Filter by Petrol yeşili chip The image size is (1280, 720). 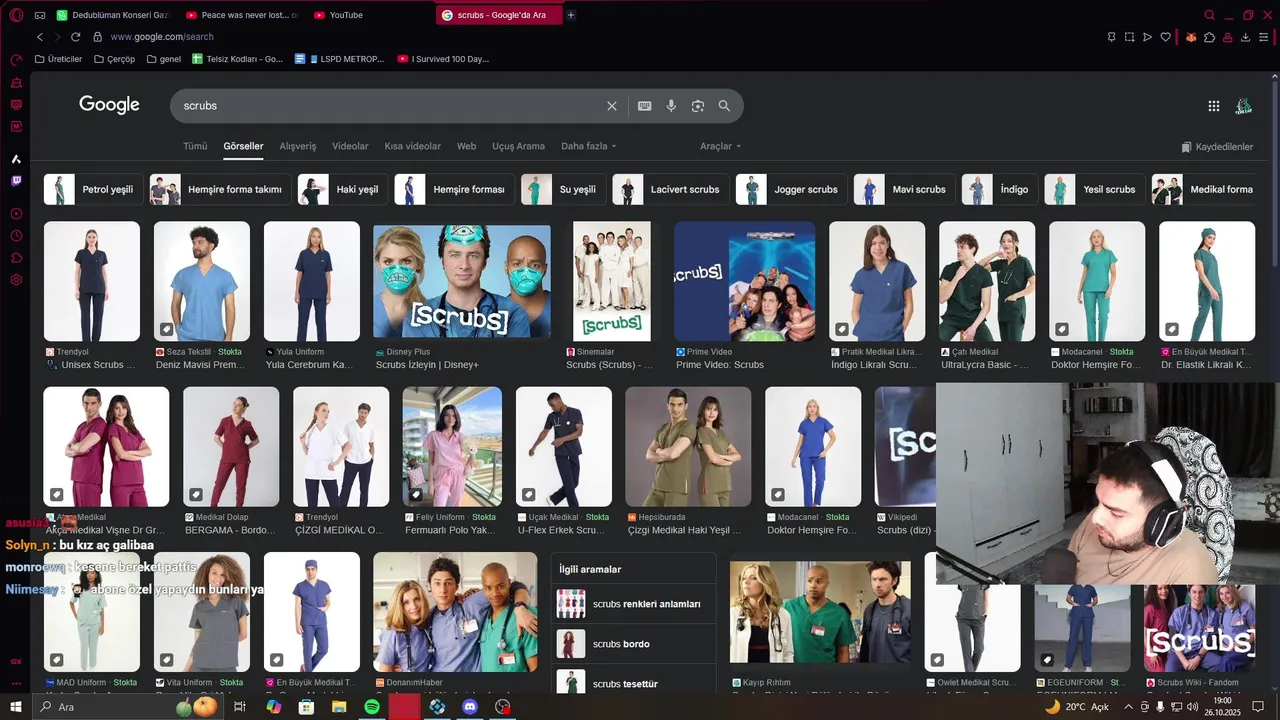click(x=93, y=189)
